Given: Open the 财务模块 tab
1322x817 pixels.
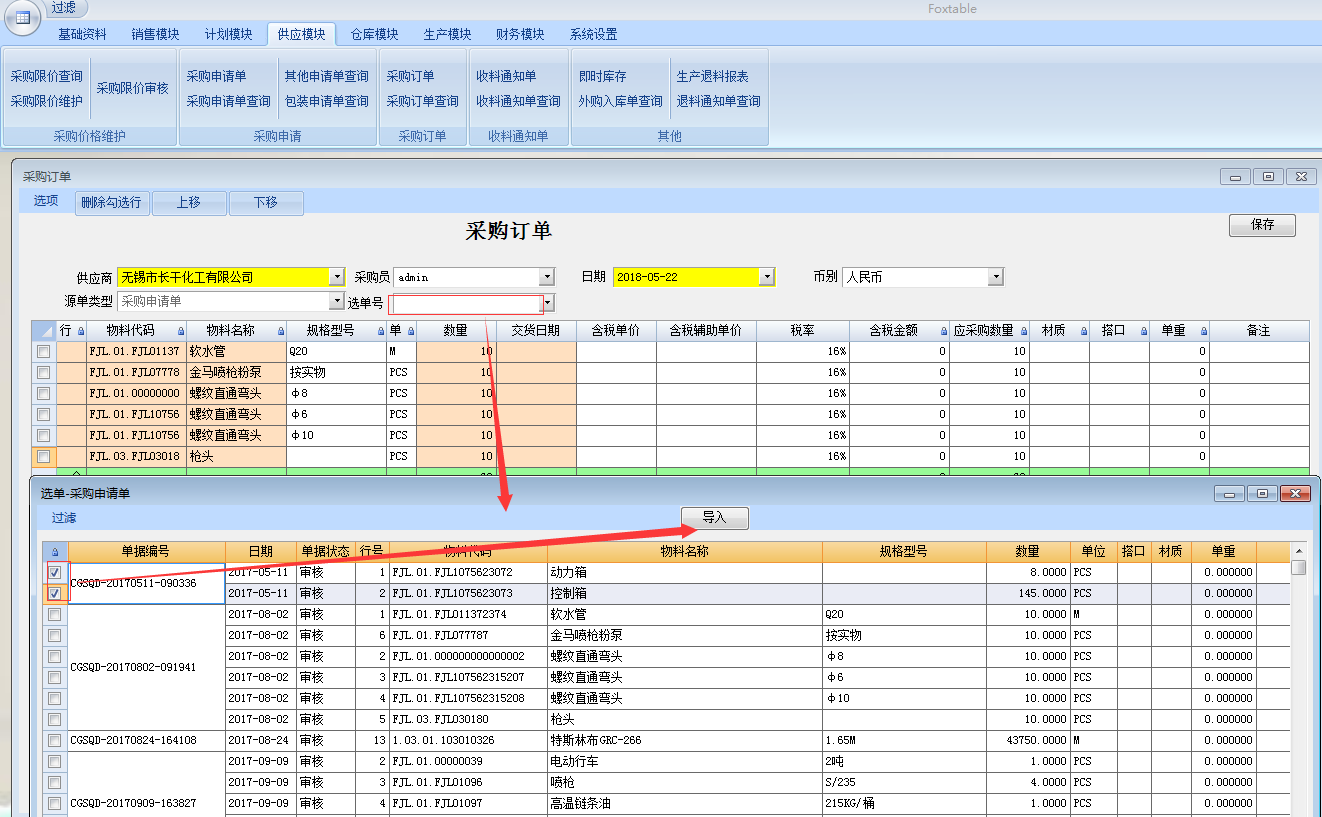Looking at the screenshot, I should [x=520, y=34].
